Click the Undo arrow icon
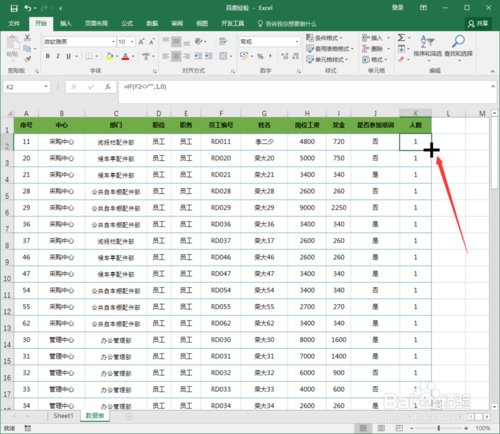Screen dimensions: 500x434 [x=28, y=8]
